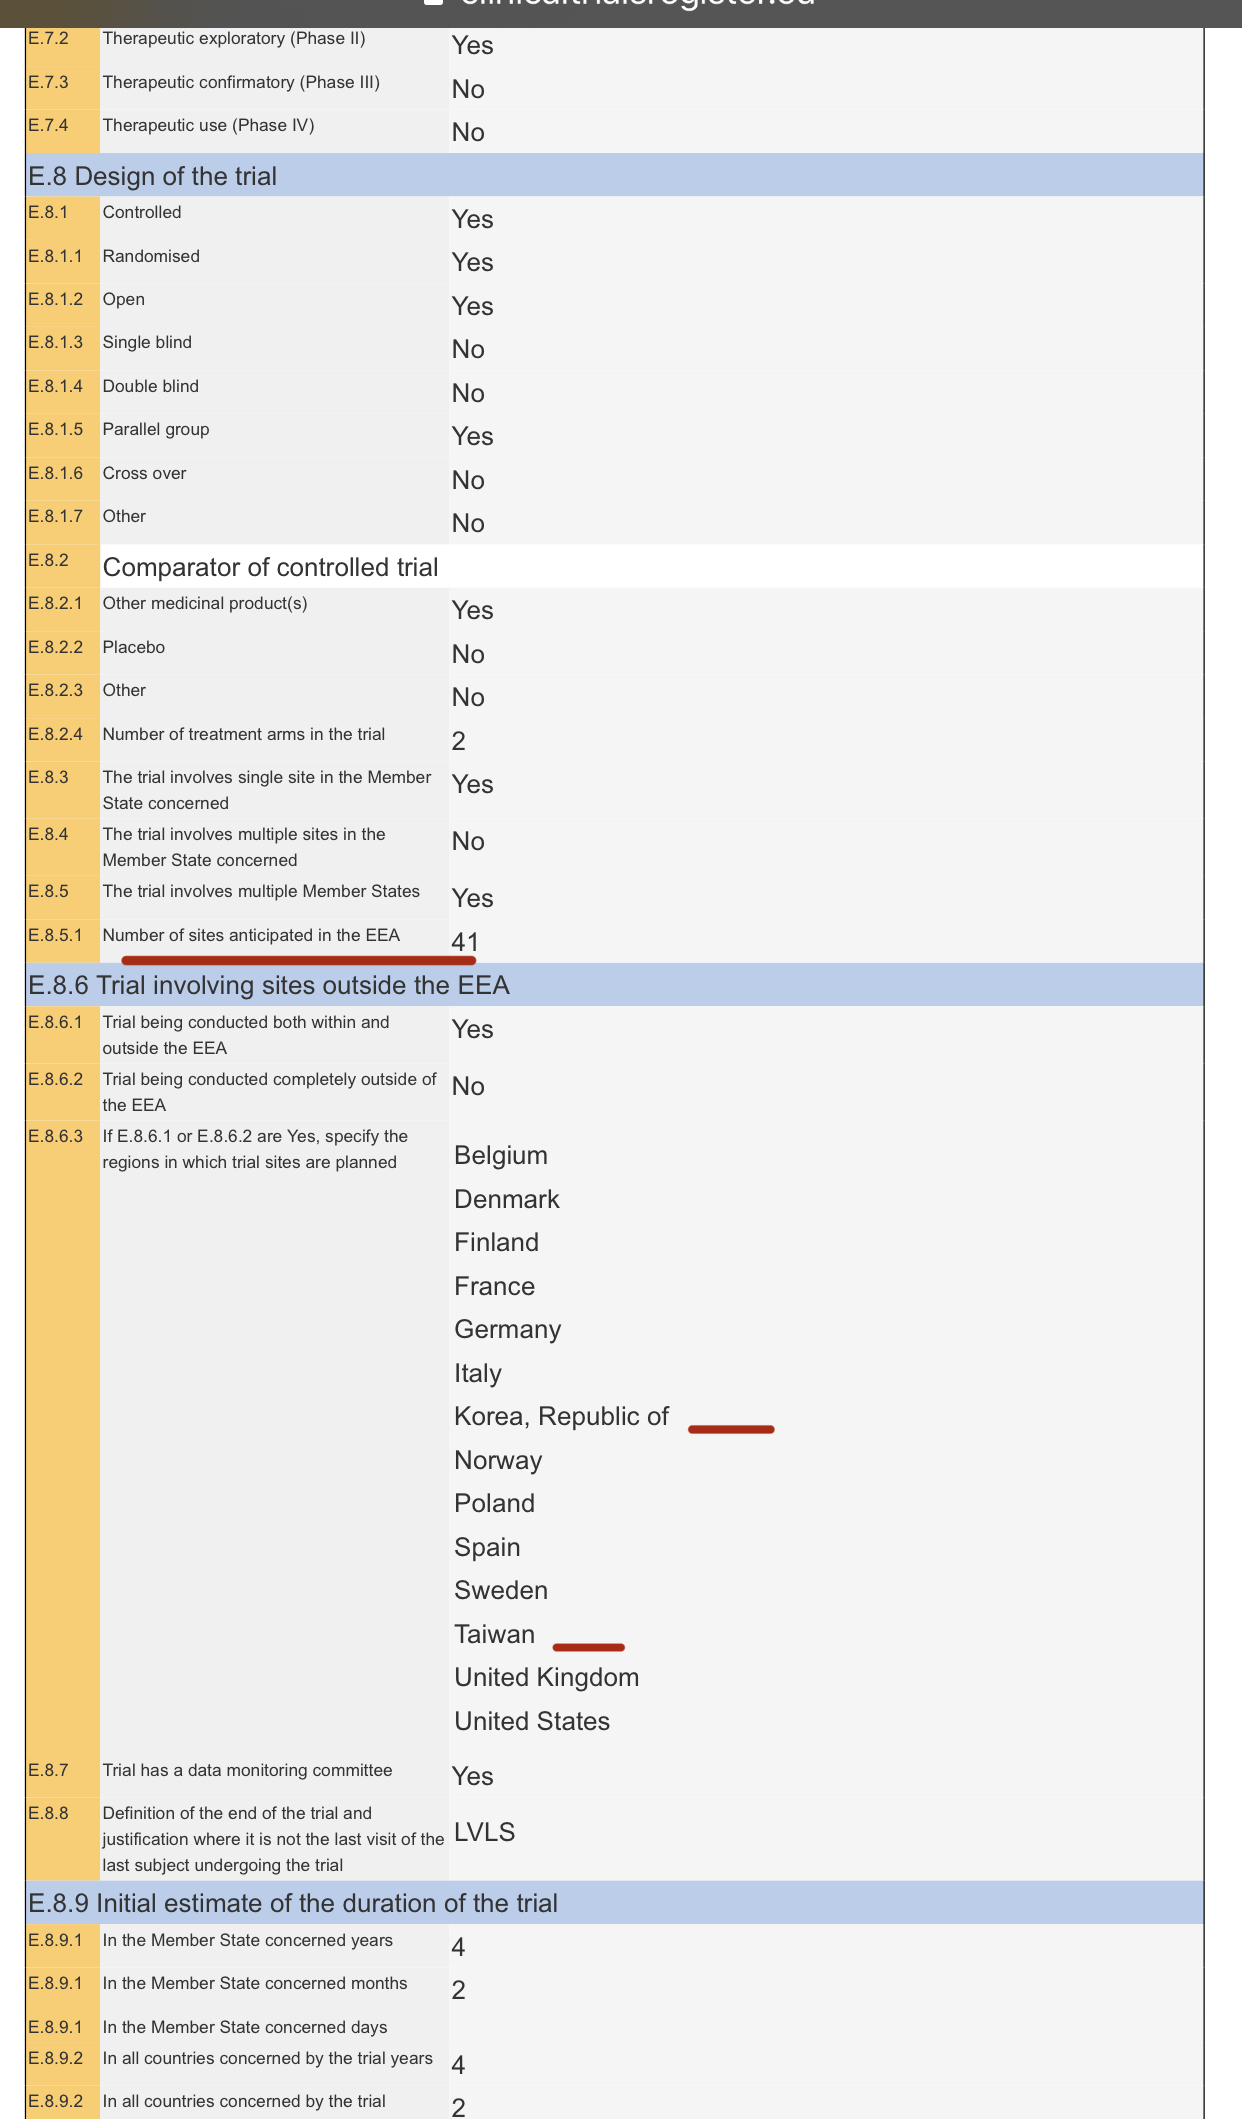Click the value 41 for EEA sites

click(x=465, y=941)
